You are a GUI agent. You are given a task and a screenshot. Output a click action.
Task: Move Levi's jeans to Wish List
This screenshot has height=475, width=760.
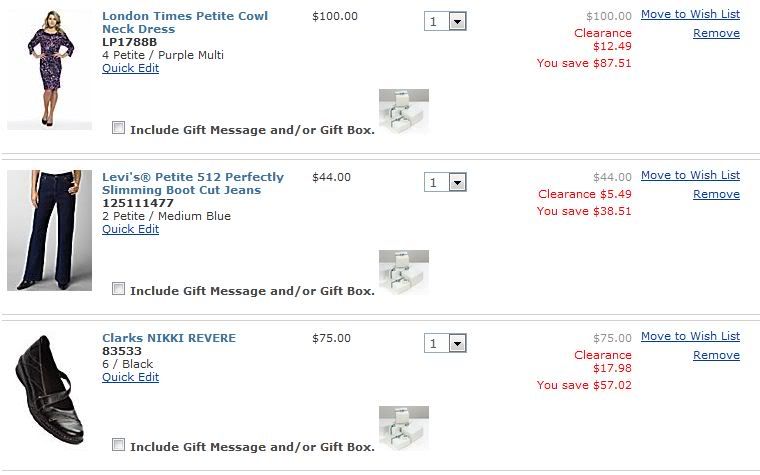(x=690, y=176)
